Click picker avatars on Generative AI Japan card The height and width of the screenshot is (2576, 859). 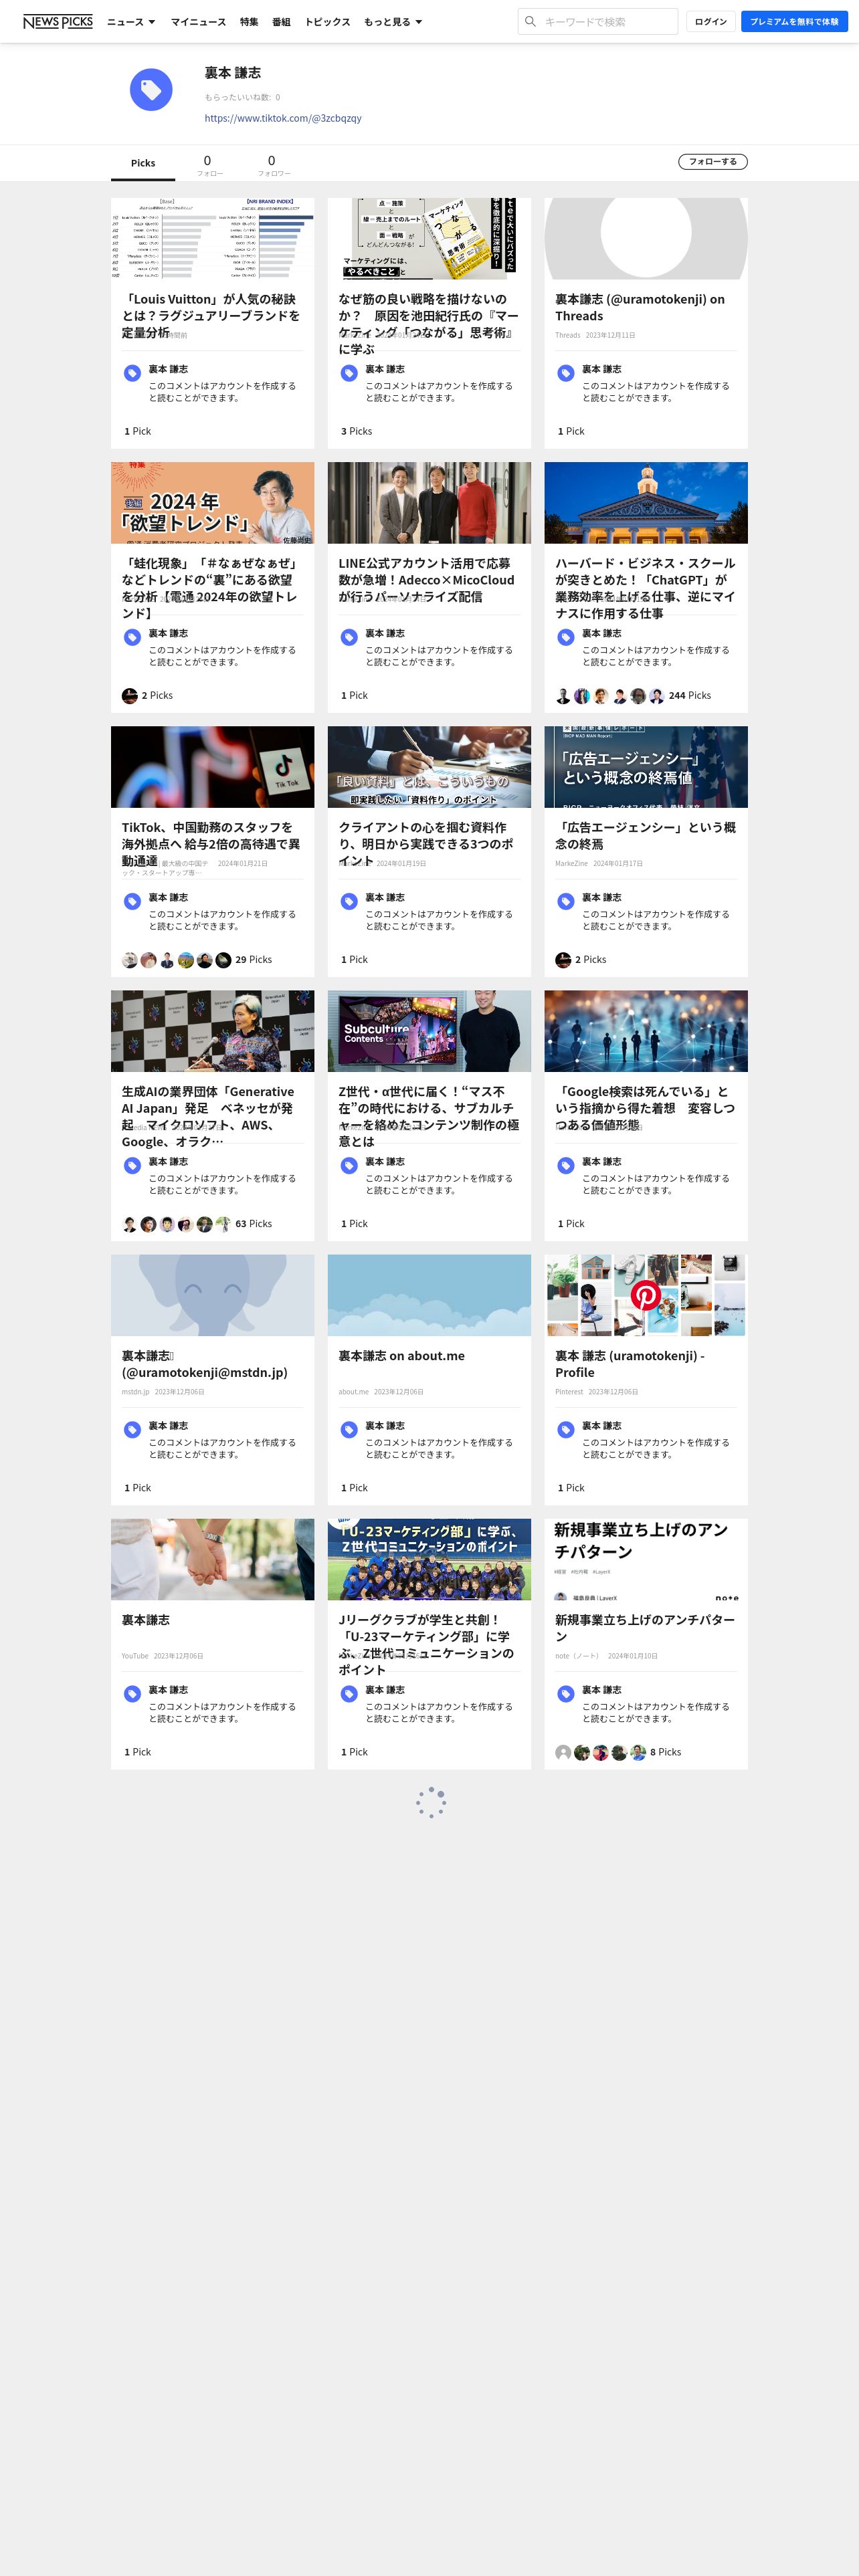click(x=176, y=1223)
